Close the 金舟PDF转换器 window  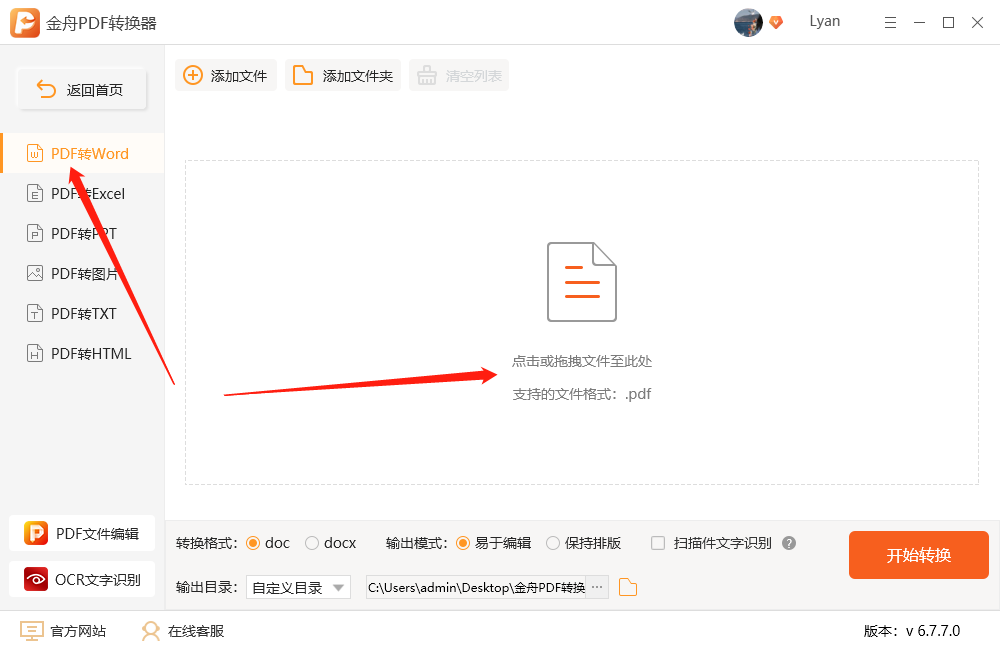pyautogui.click(x=977, y=23)
